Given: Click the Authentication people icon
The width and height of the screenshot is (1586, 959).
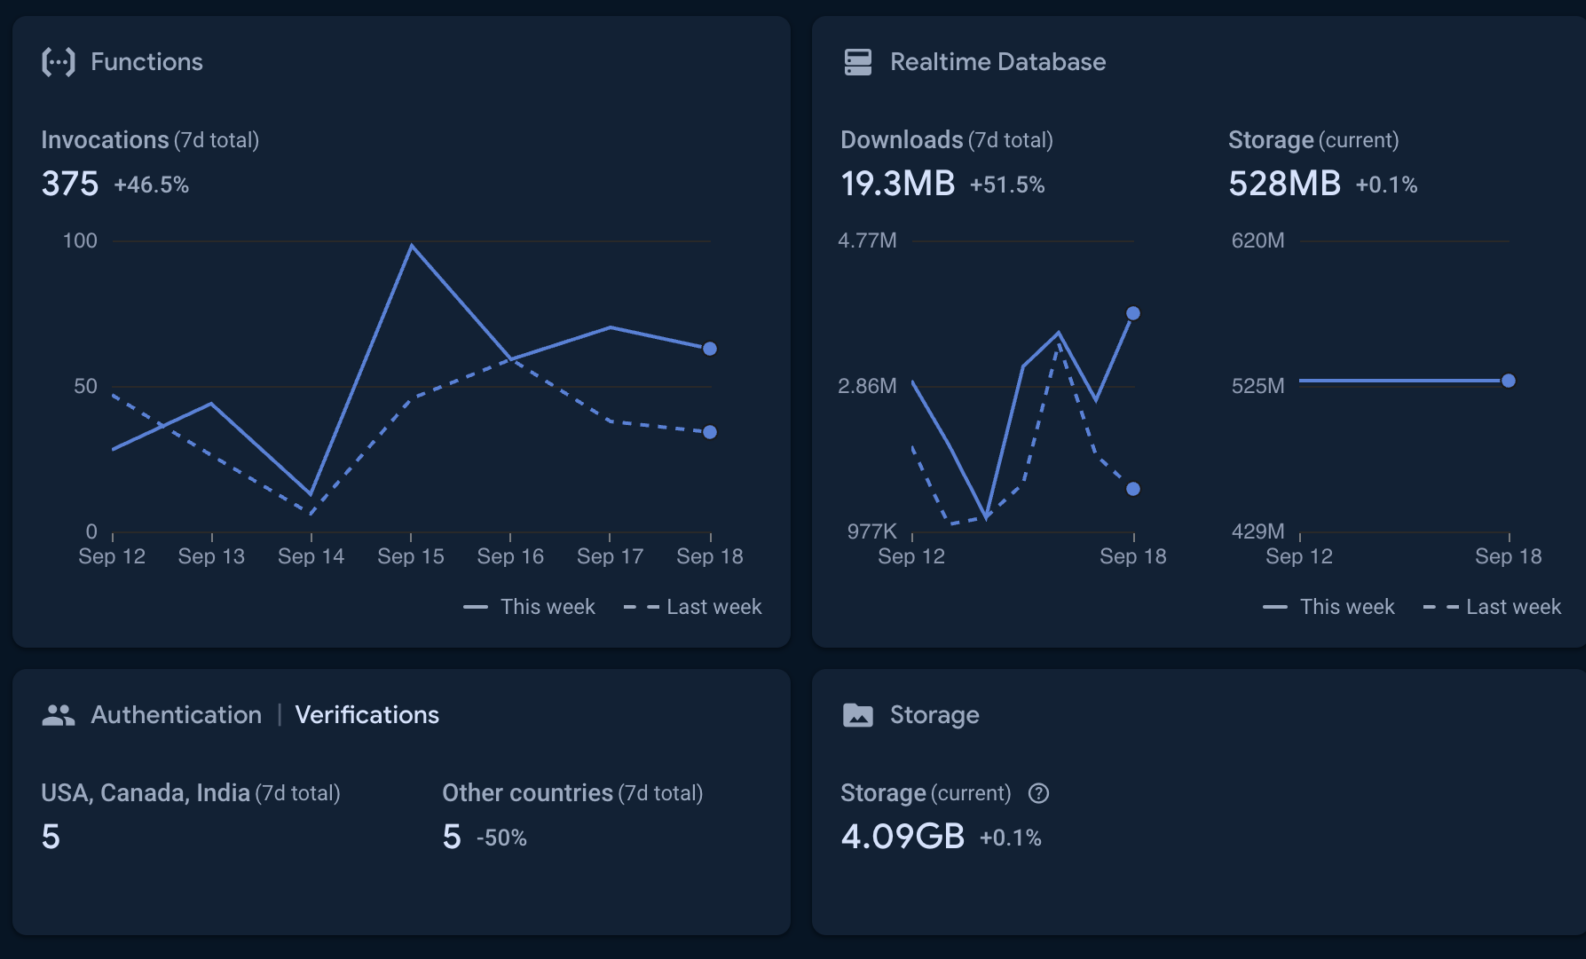Looking at the screenshot, I should click(x=58, y=715).
